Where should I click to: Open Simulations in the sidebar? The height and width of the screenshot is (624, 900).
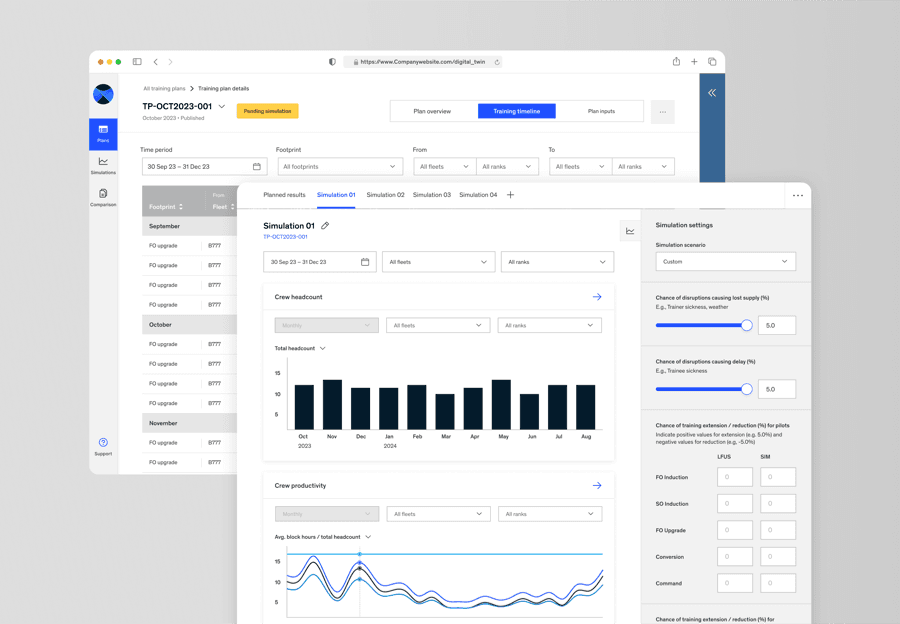[x=103, y=165]
